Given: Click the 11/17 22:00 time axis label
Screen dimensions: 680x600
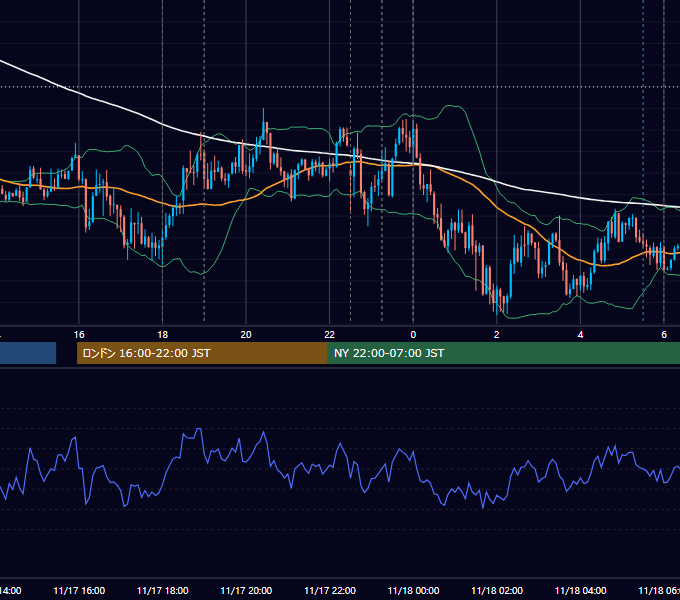Looking at the screenshot, I should [330, 590].
